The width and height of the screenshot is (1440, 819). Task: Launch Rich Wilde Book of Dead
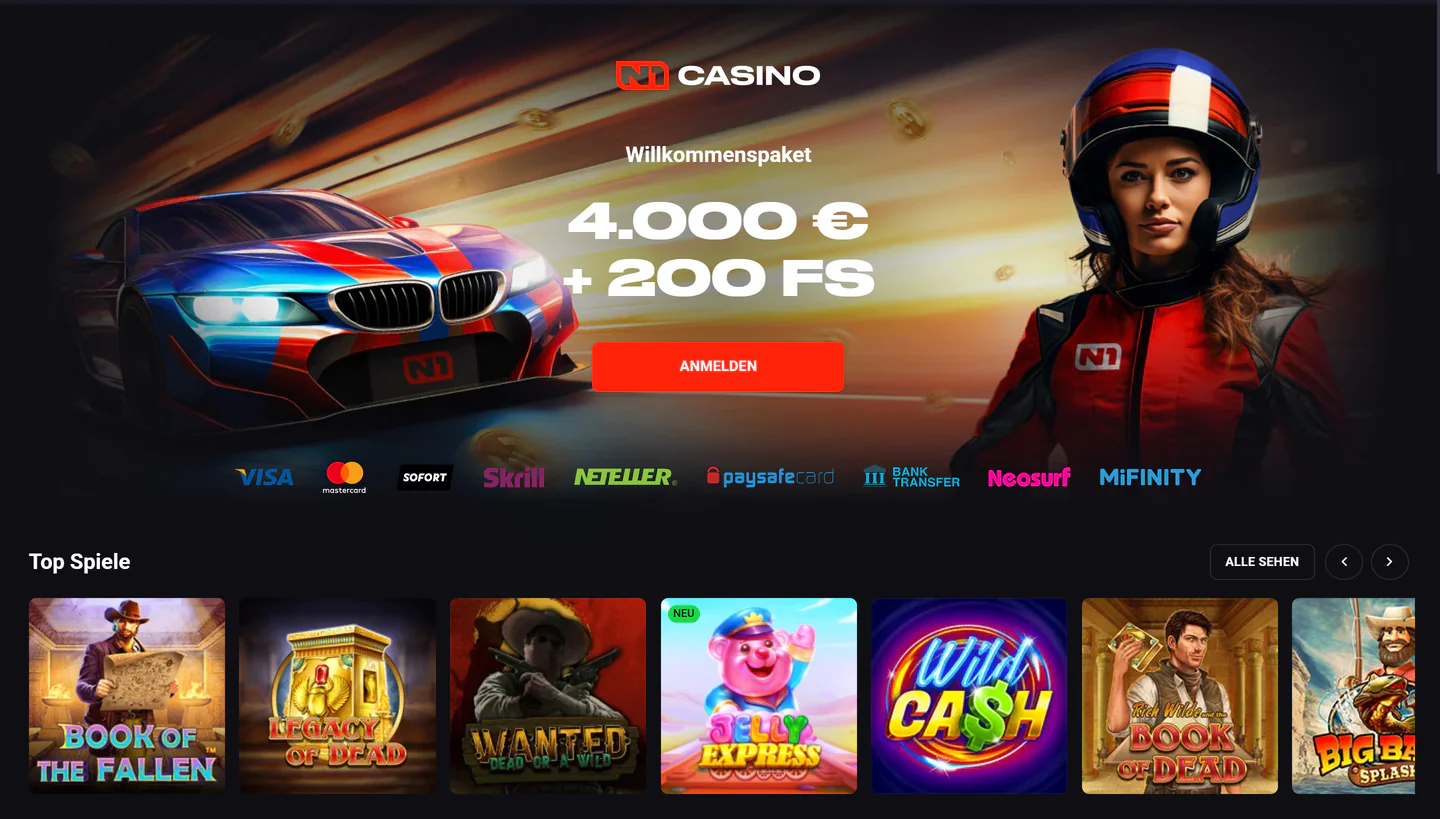click(x=1180, y=696)
